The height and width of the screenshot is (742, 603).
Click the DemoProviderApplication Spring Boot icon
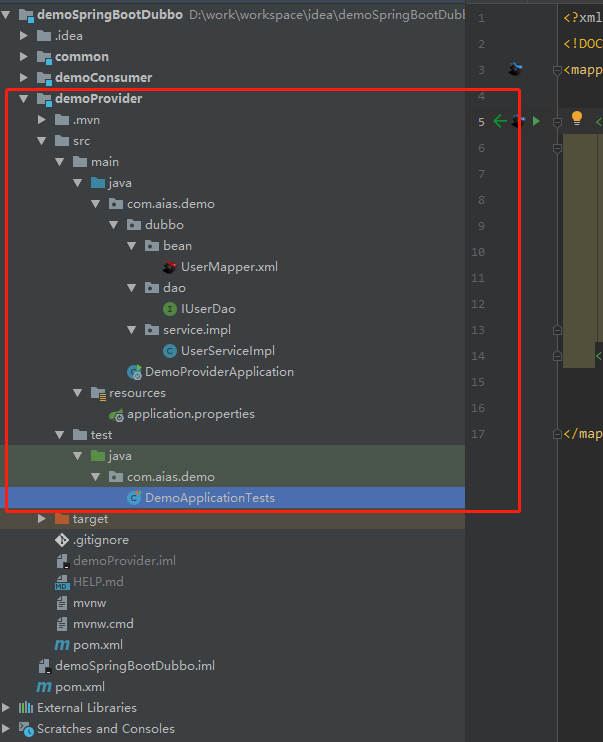[134, 372]
